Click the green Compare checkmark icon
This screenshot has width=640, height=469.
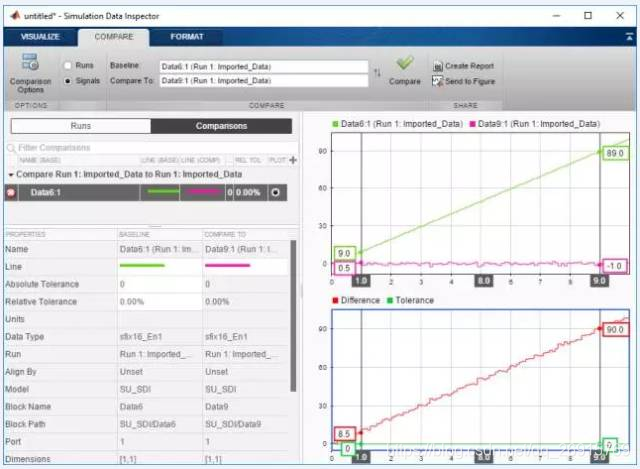[x=404, y=65]
